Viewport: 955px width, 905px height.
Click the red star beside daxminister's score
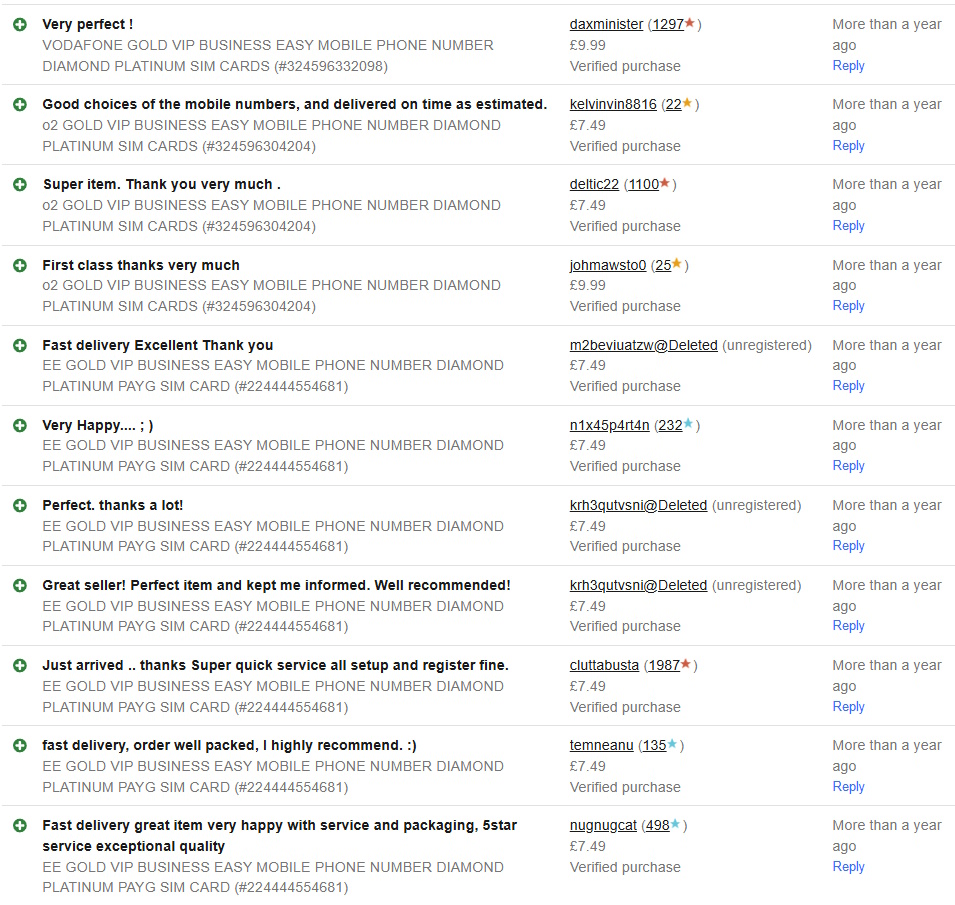pos(690,23)
